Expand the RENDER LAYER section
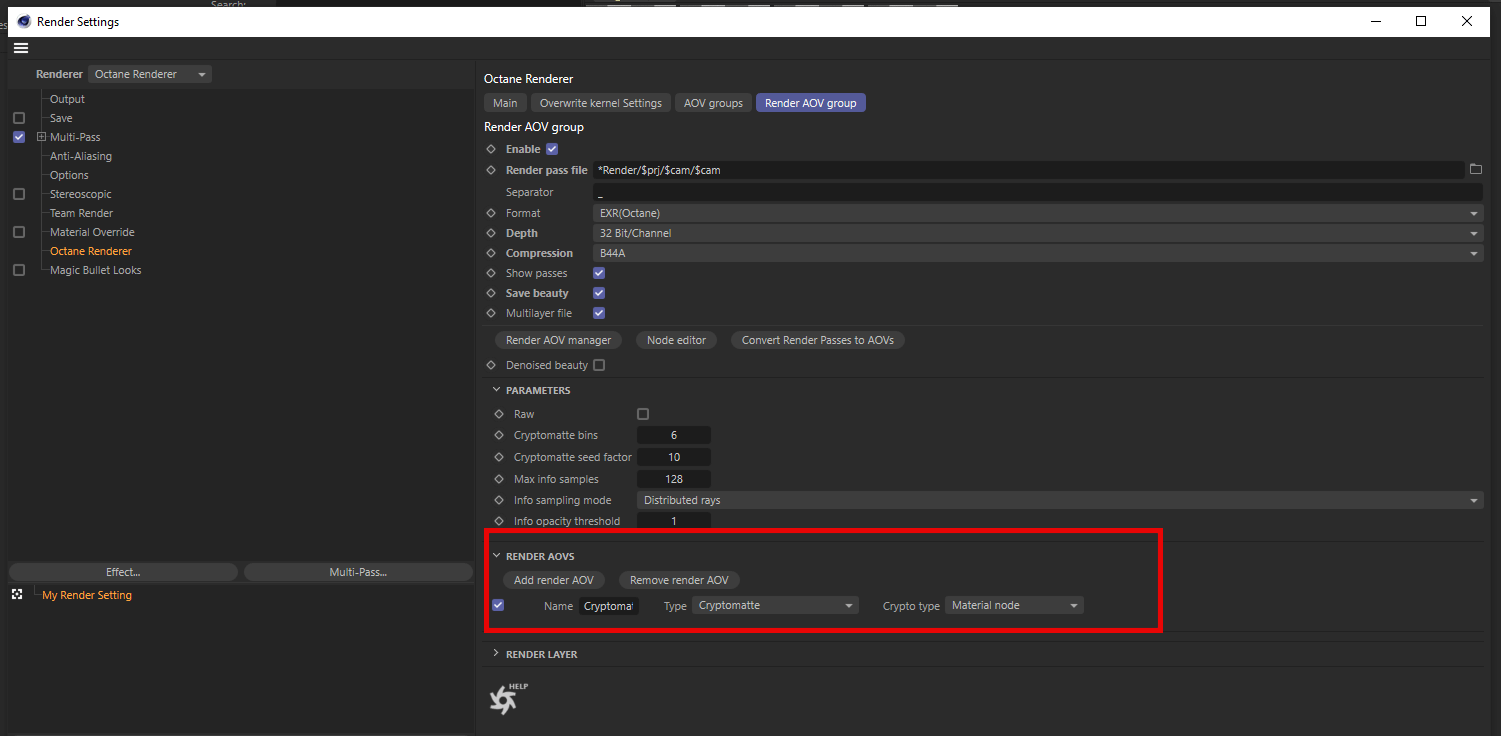The image size is (1501, 736). tap(496, 654)
